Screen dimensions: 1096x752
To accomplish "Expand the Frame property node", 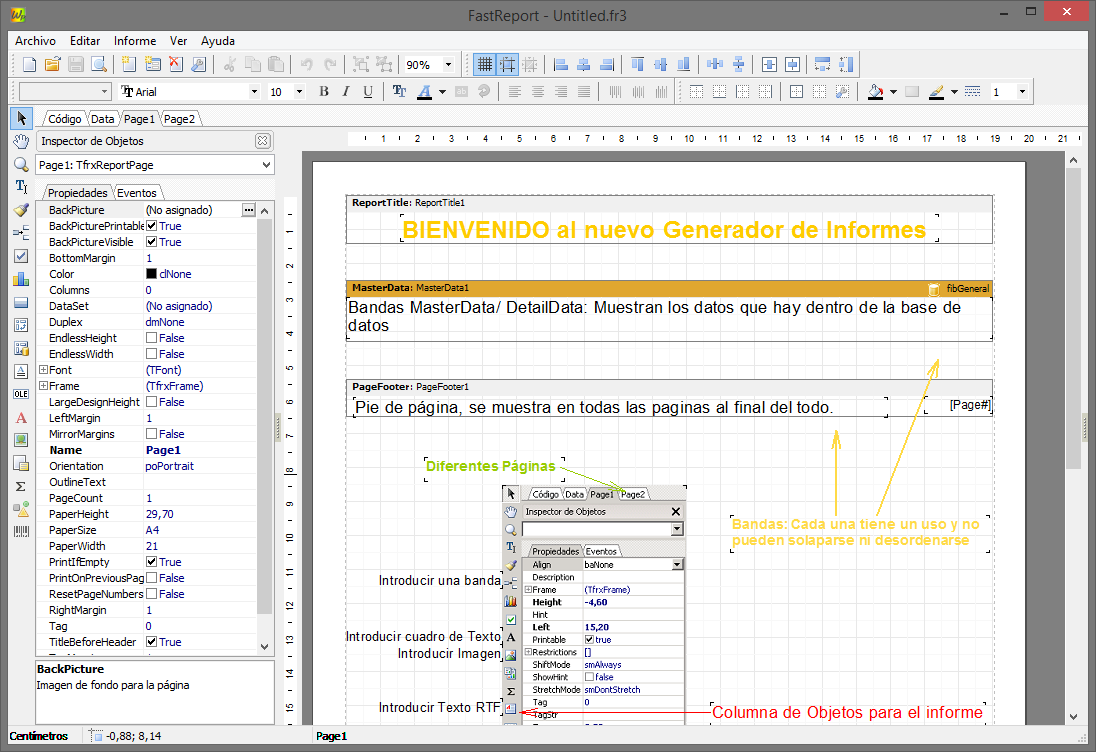I will pyautogui.click(x=43, y=386).
